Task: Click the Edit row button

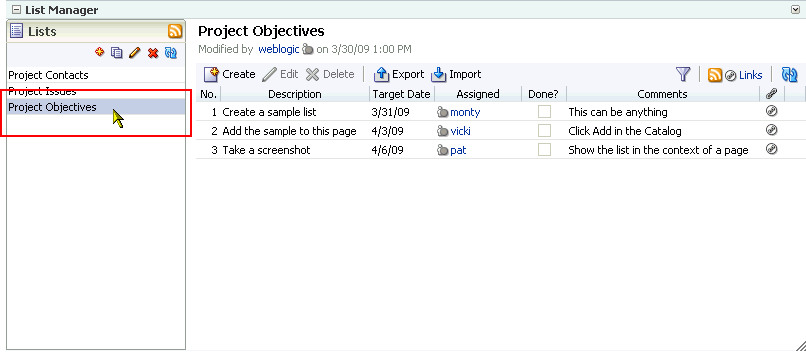Action: (x=280, y=75)
